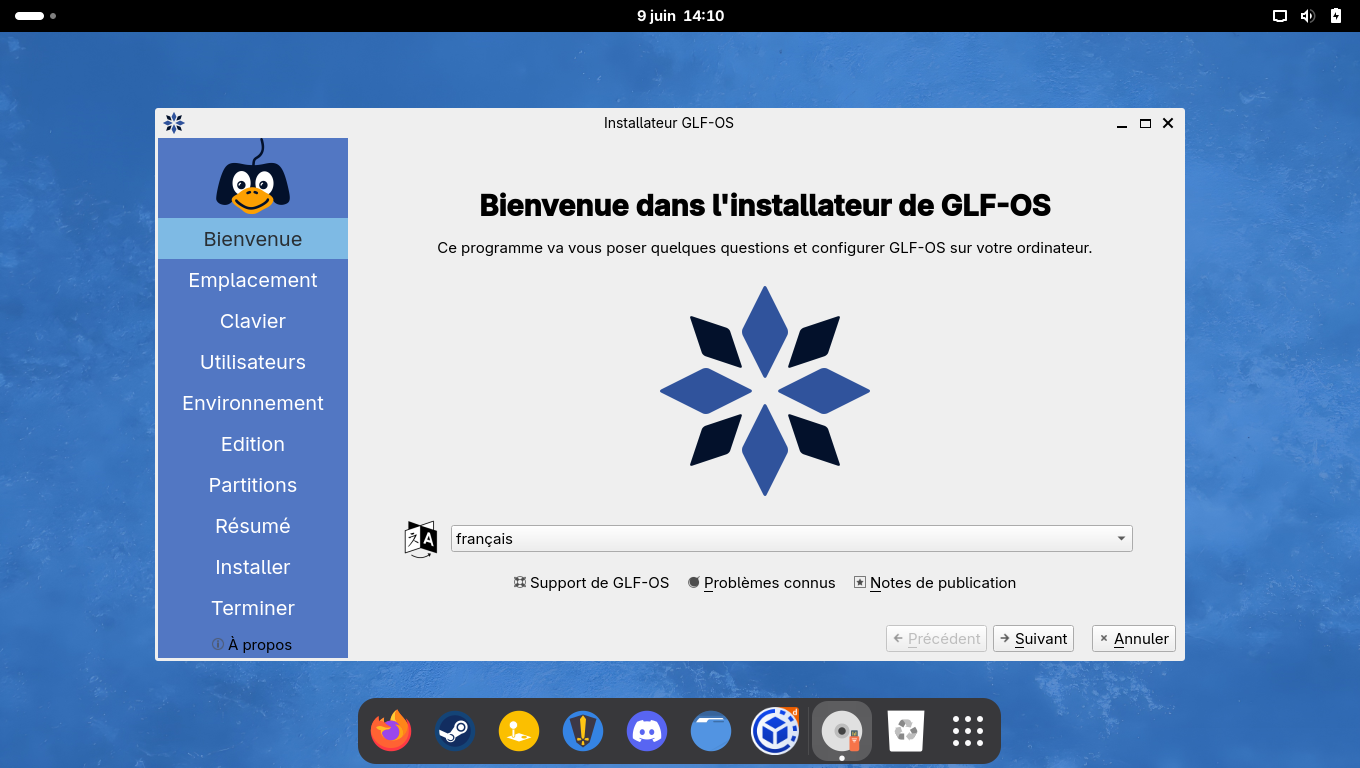
Task: Cancel installation with Annuler button
Action: [1133, 639]
